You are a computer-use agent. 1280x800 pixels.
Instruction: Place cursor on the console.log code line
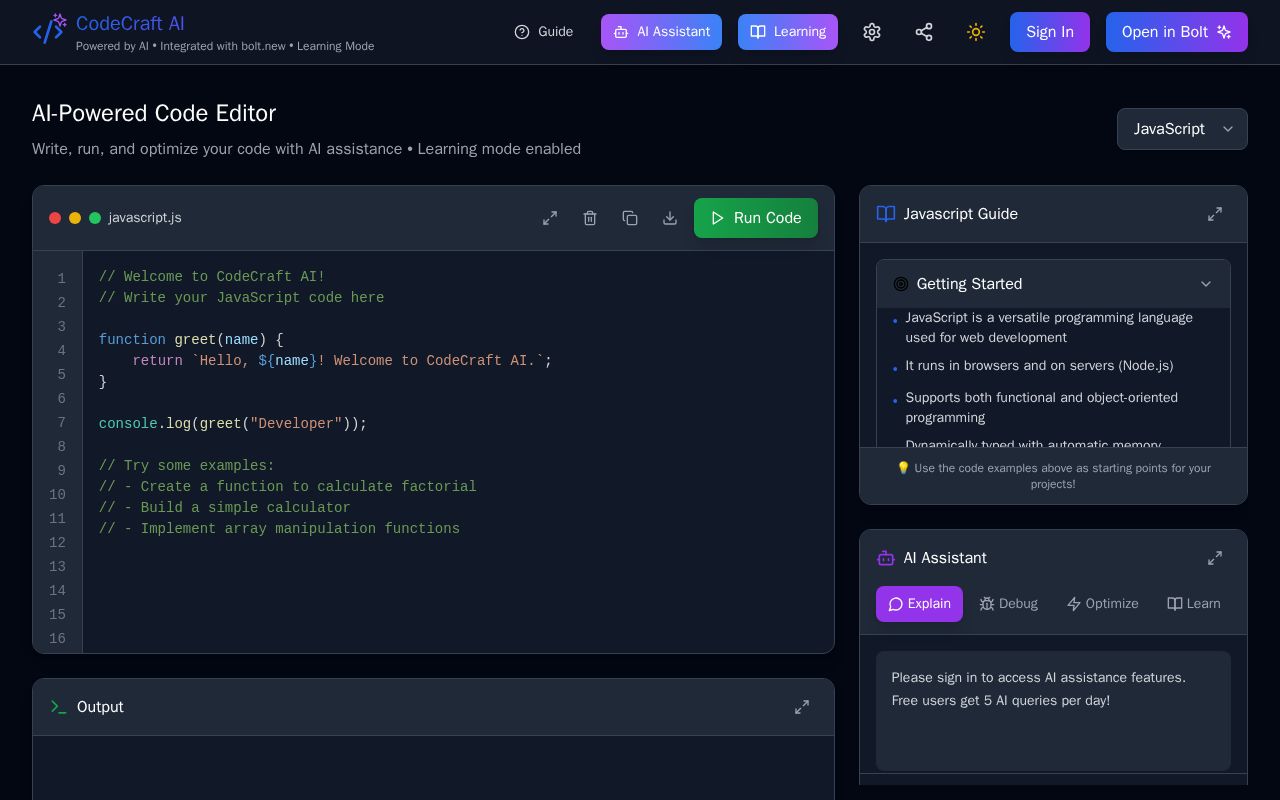click(x=233, y=424)
